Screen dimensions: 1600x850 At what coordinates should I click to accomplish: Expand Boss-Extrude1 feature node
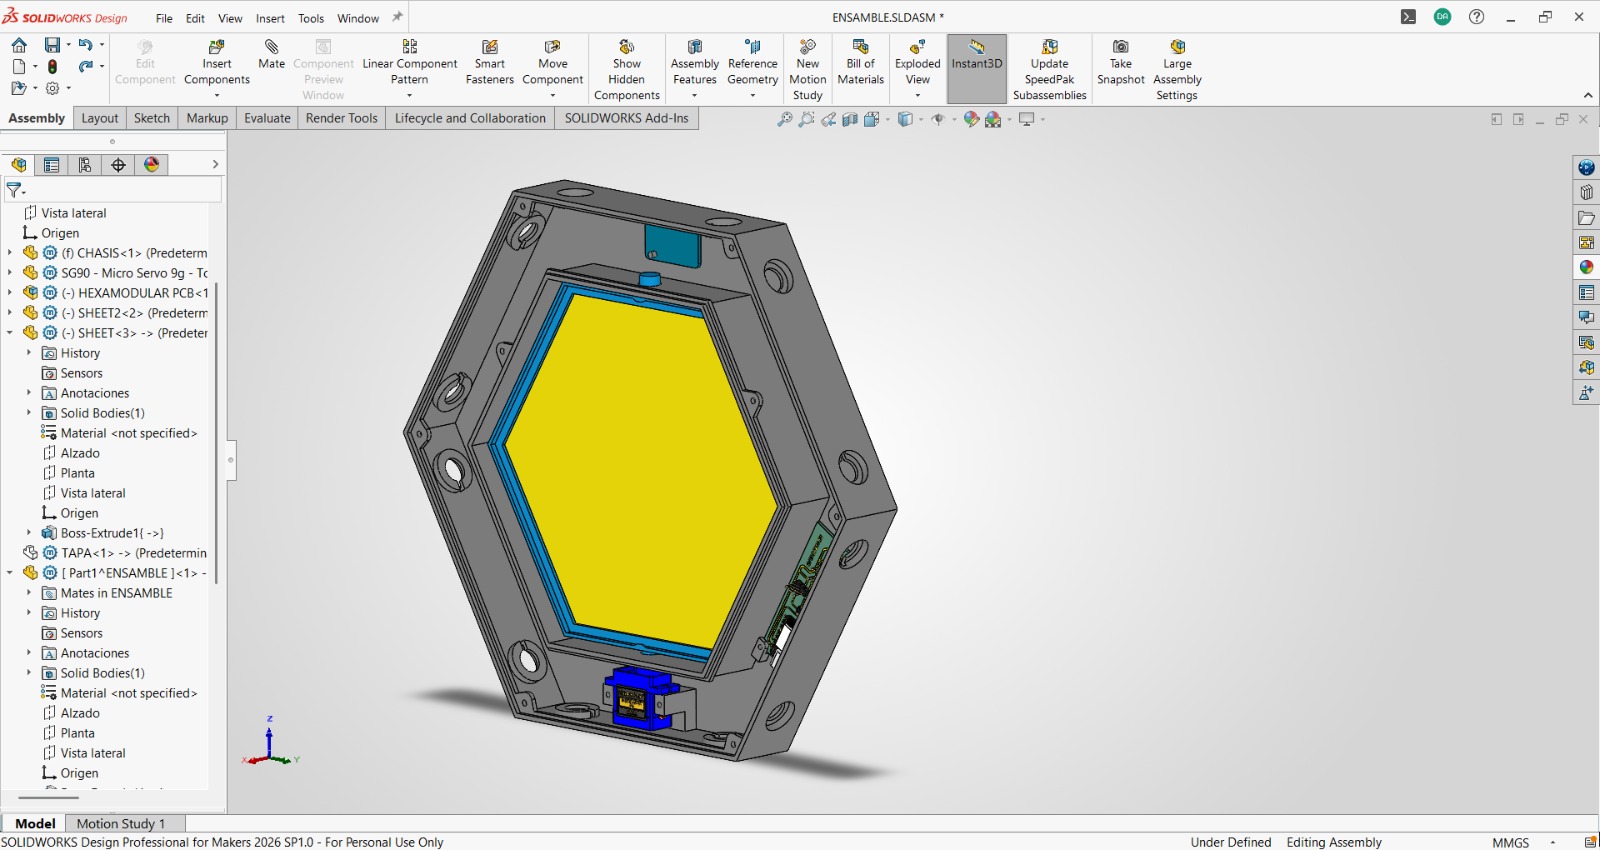[29, 533]
